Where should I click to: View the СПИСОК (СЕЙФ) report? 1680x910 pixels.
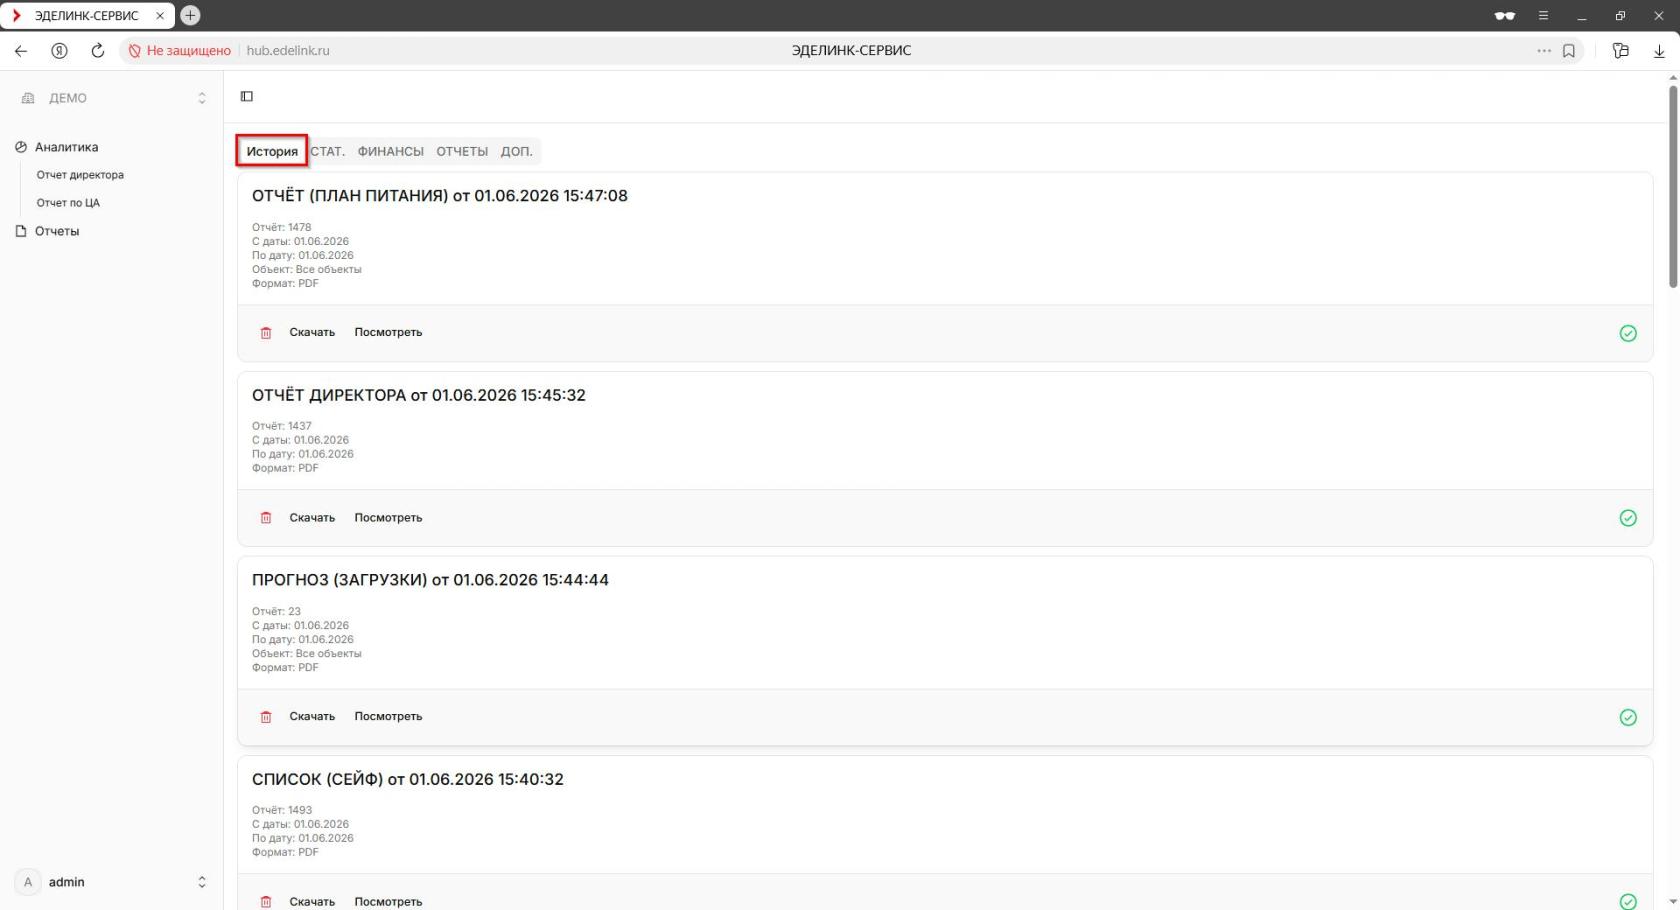(388, 901)
